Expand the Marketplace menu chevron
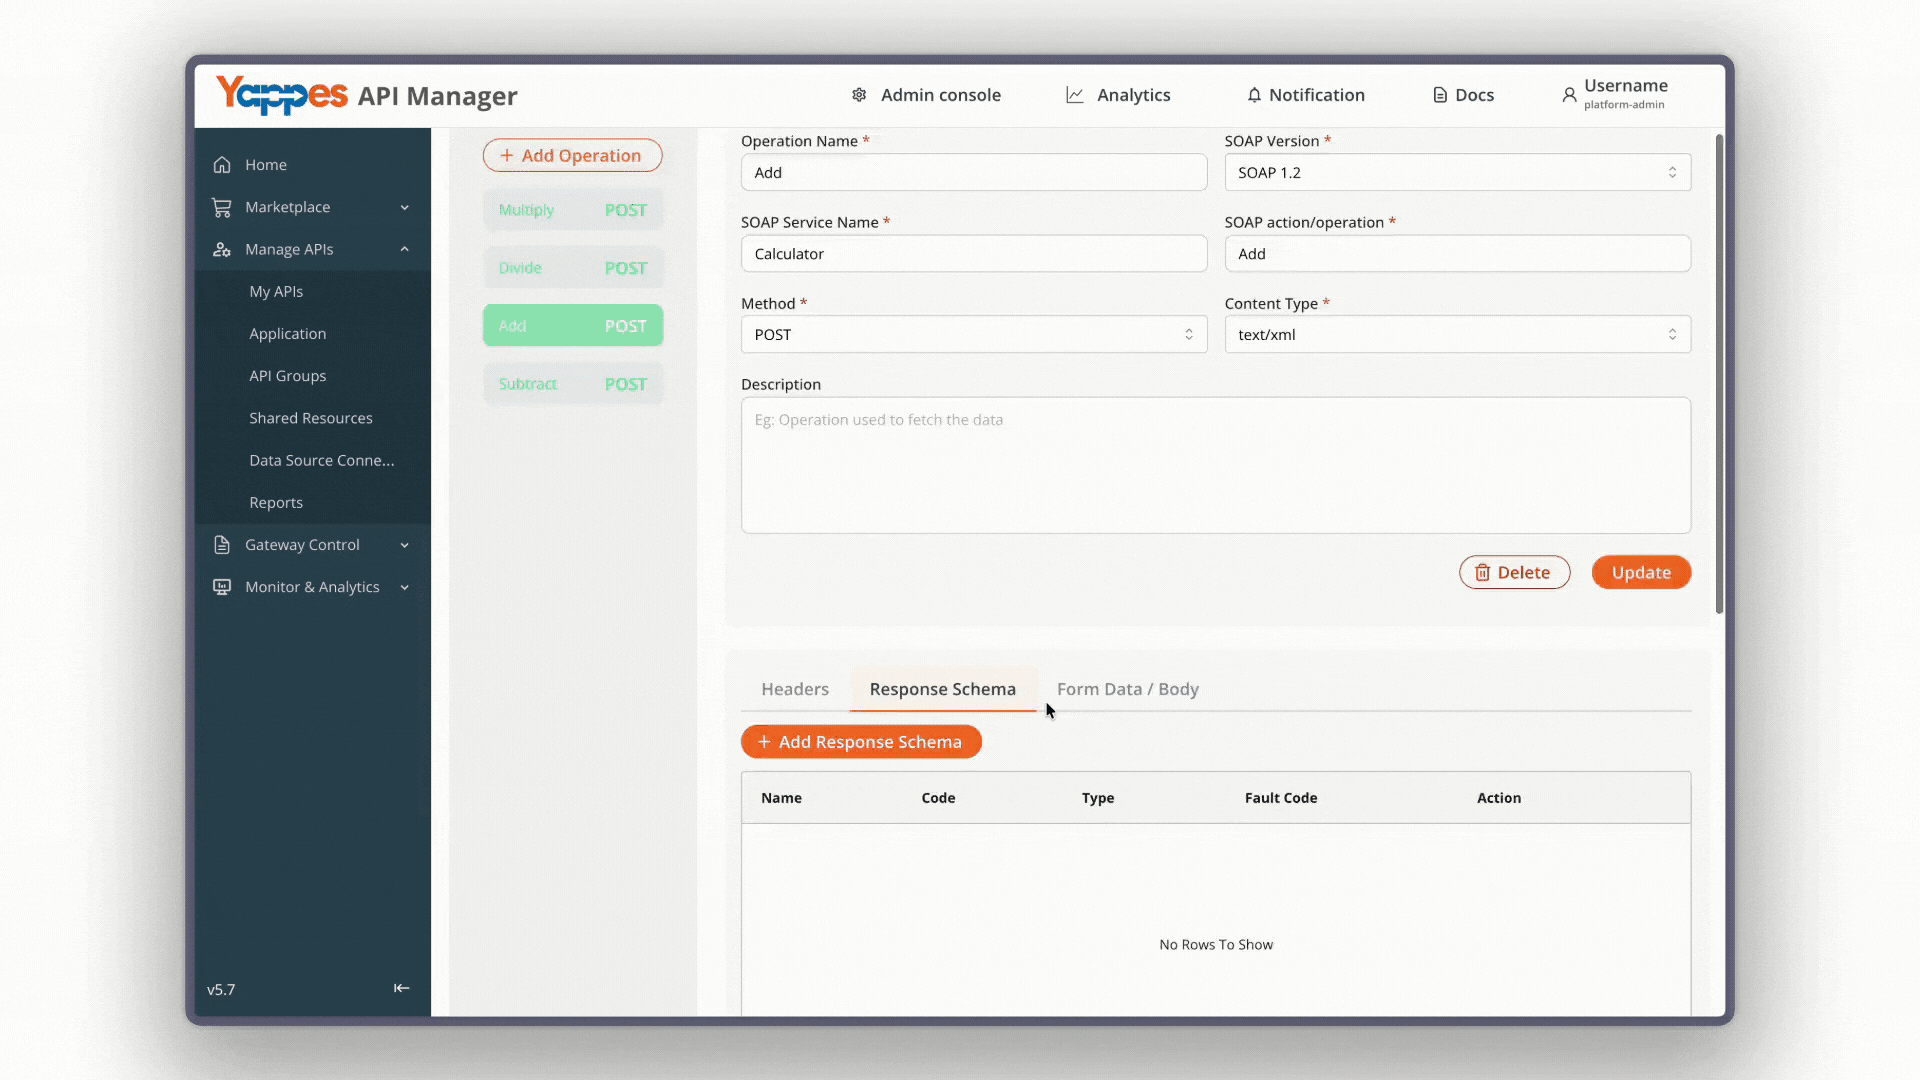 pos(405,207)
